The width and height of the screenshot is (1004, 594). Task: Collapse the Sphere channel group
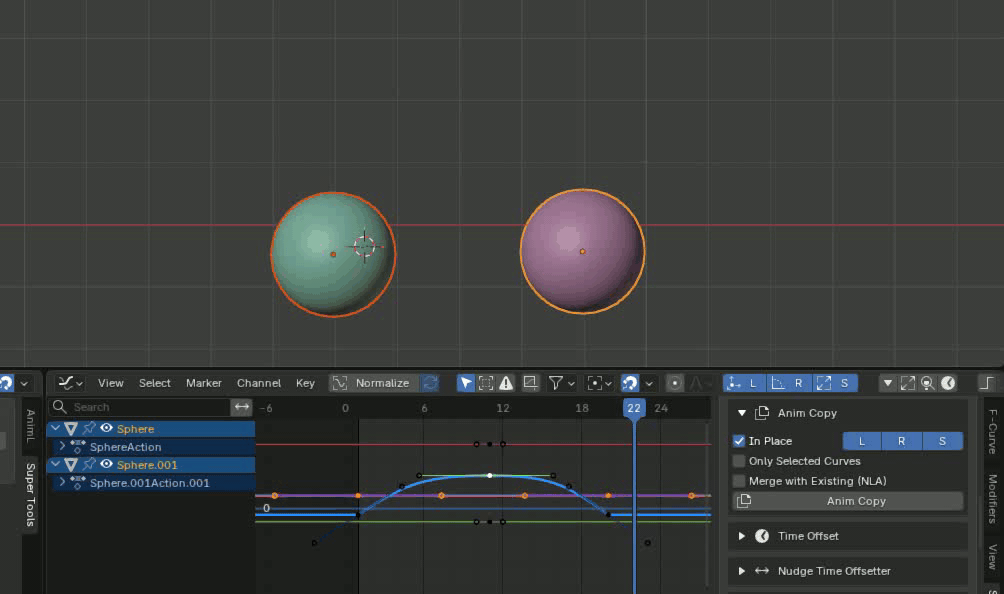[56, 428]
